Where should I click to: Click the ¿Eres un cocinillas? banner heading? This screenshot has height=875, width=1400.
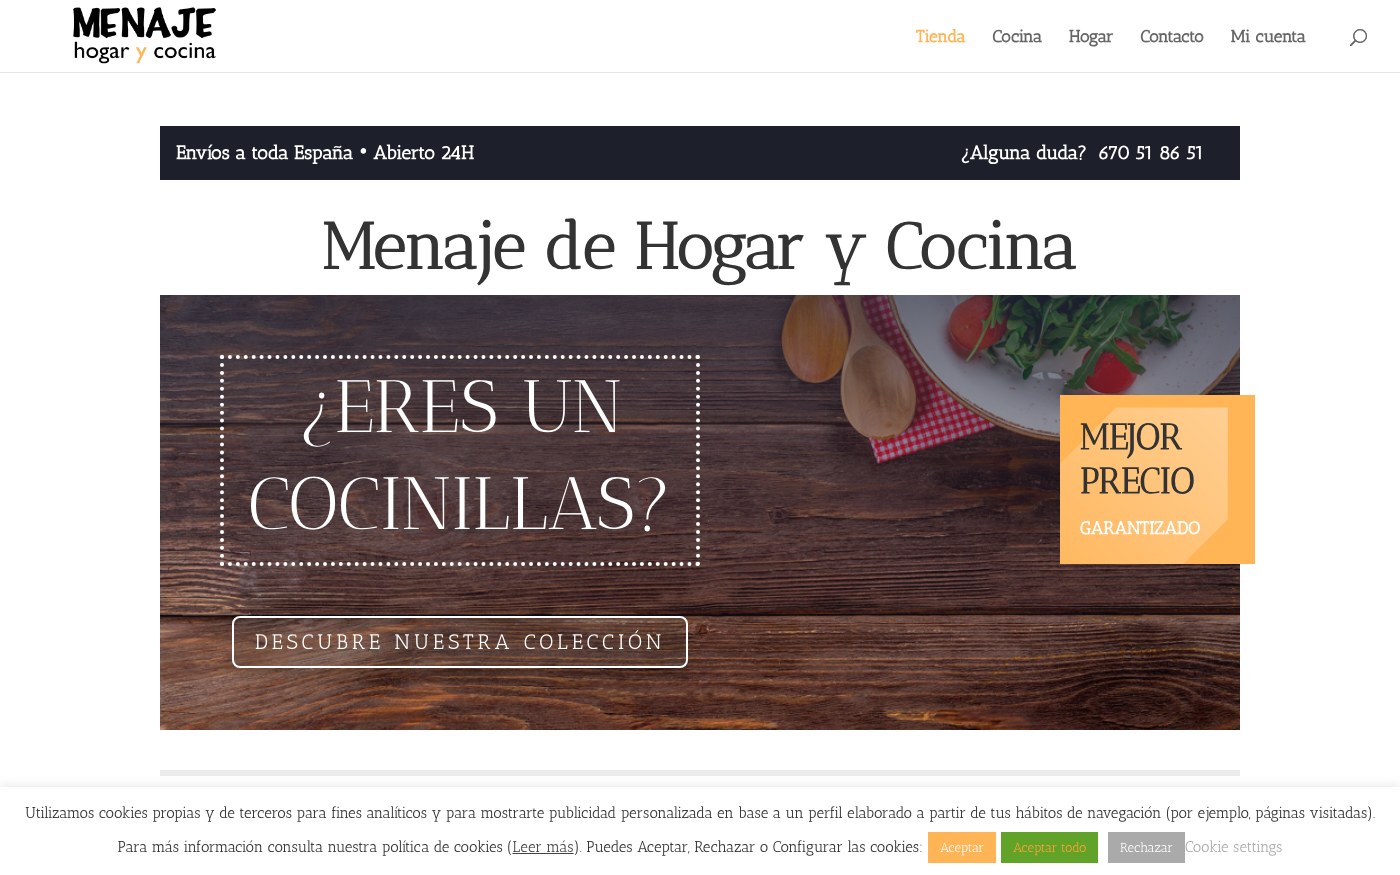[x=459, y=460]
